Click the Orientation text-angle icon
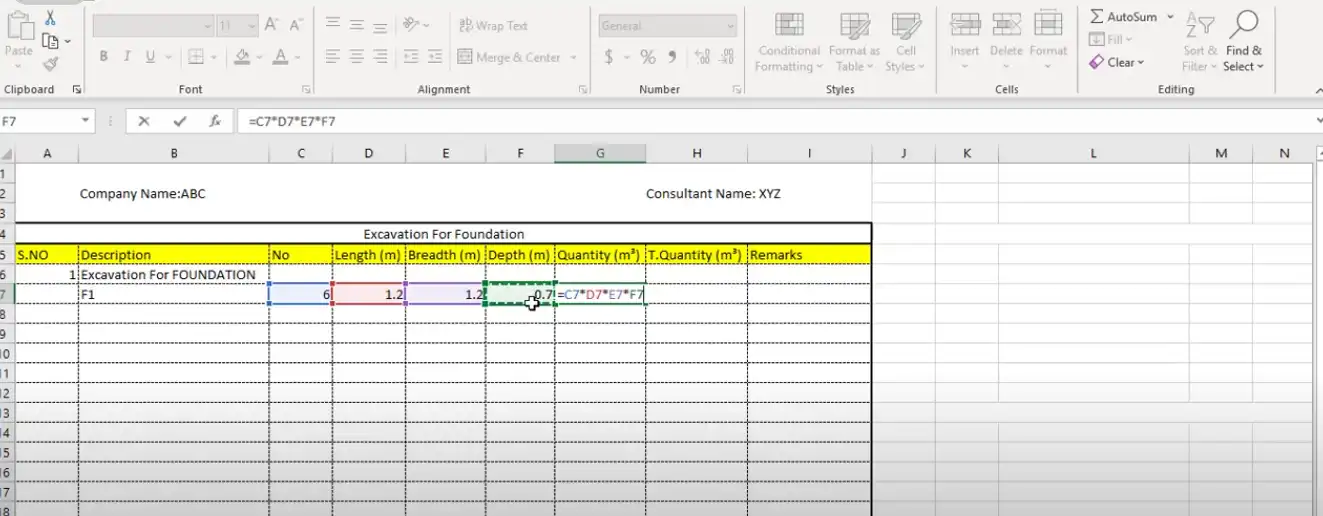Screen dimensions: 1323x516 pos(411,25)
